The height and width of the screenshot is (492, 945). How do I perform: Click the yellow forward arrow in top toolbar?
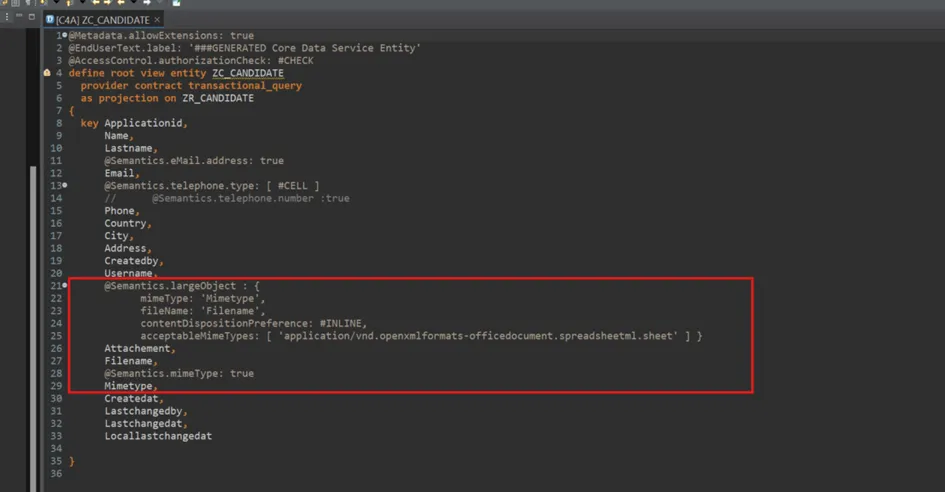click(109, 3)
